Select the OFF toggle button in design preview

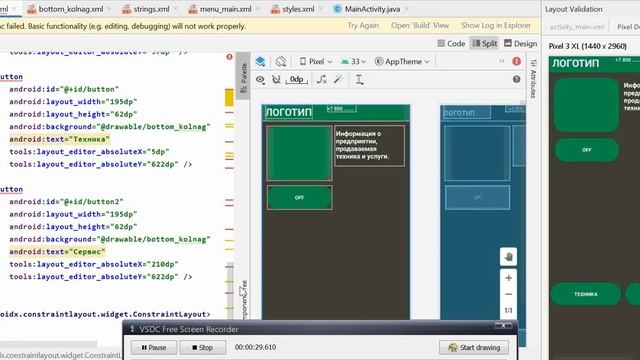point(299,198)
